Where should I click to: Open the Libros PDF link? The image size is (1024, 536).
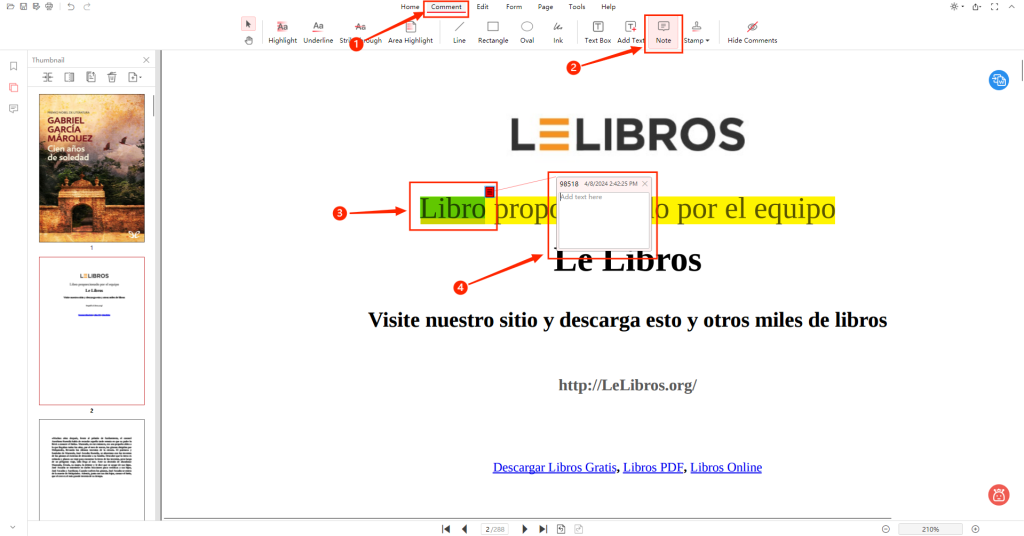coord(653,467)
